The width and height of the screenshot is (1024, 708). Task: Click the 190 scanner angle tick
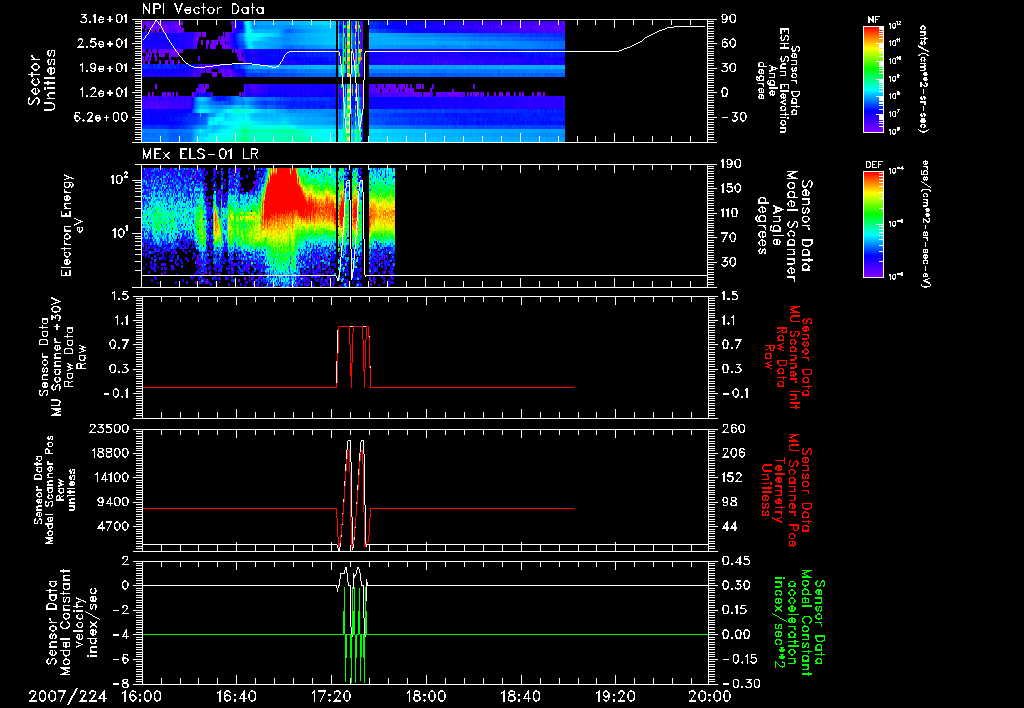click(733, 164)
